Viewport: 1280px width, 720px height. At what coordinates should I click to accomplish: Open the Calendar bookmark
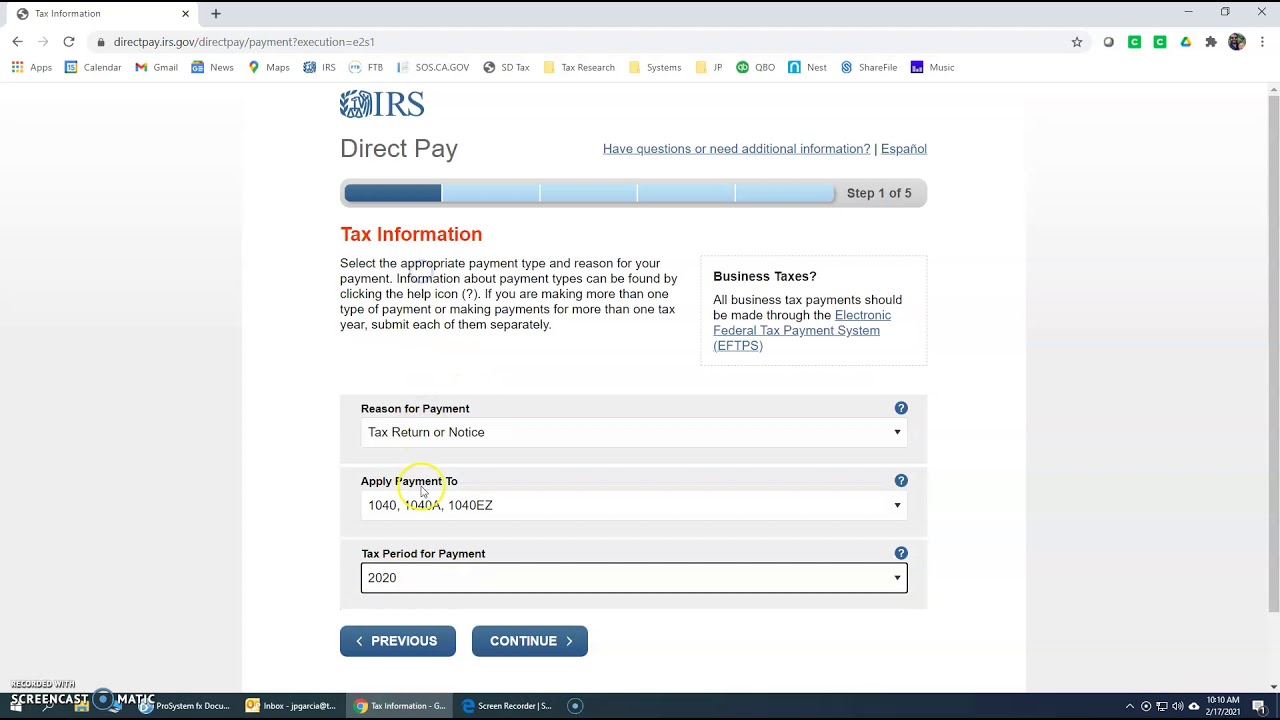point(93,67)
